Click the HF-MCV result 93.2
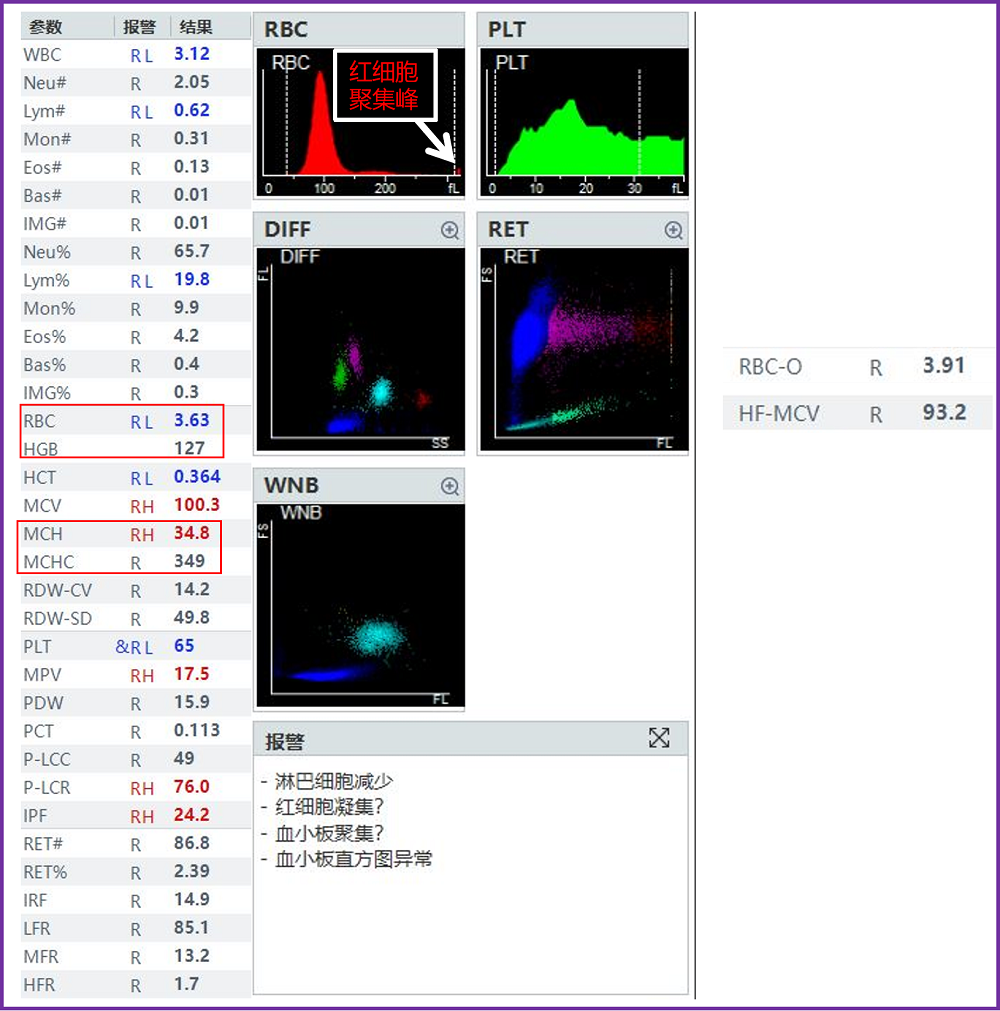The width and height of the screenshot is (1000, 1011). 943,412
